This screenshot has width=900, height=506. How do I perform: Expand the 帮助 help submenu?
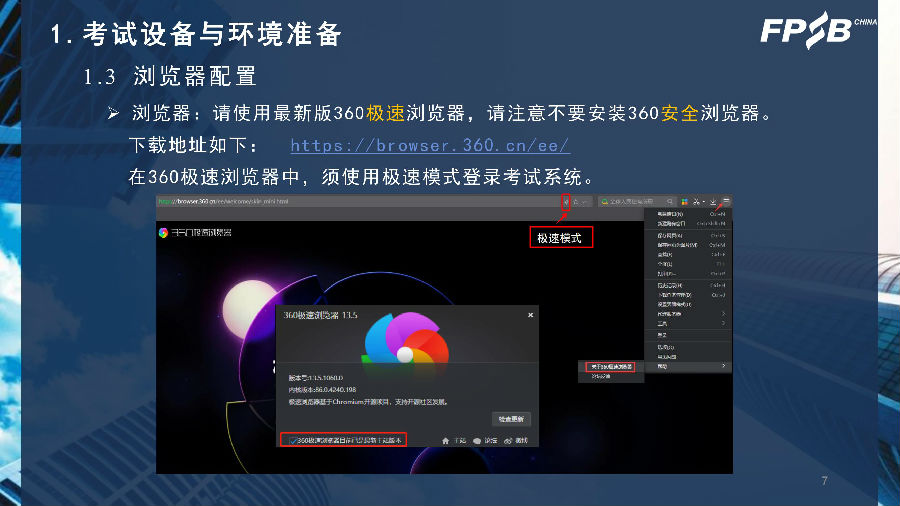(x=688, y=366)
